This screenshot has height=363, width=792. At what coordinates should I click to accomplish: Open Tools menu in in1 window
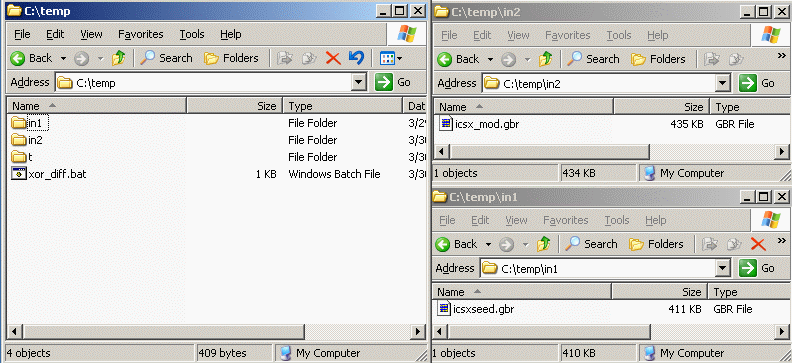pos(617,221)
